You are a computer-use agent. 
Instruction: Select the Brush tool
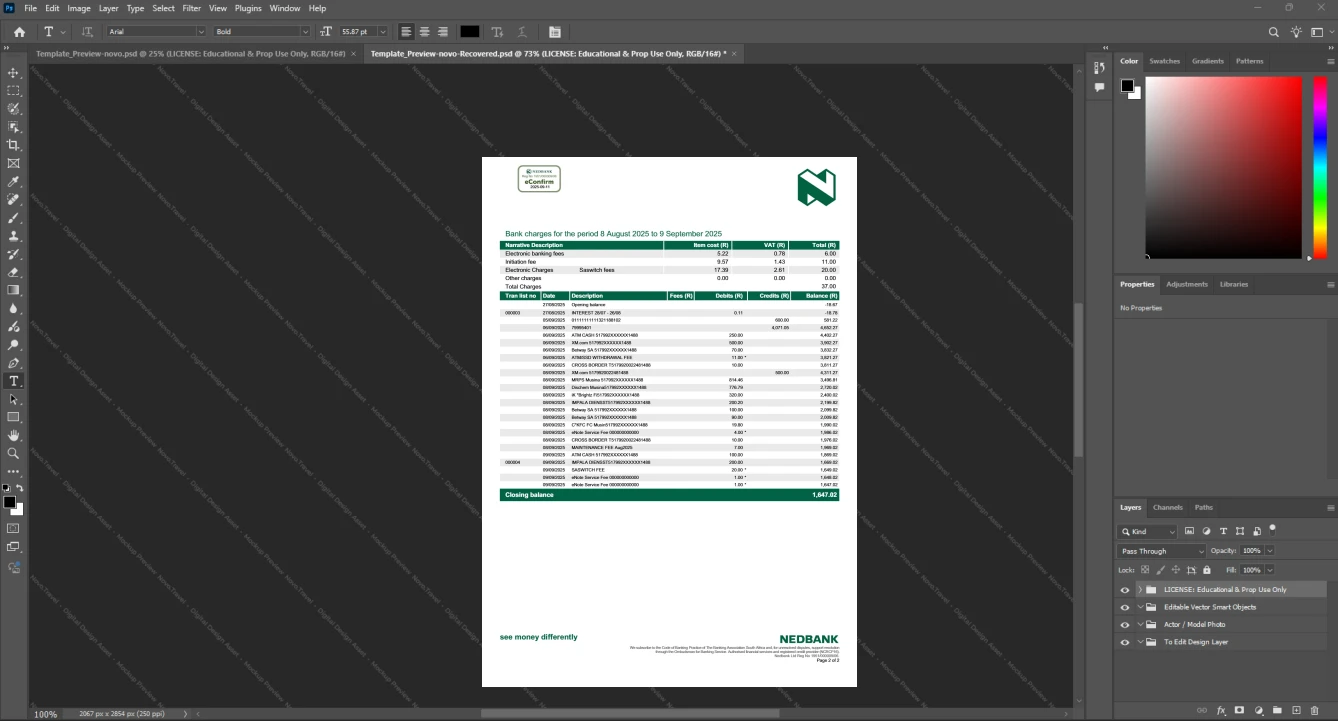coord(14,218)
